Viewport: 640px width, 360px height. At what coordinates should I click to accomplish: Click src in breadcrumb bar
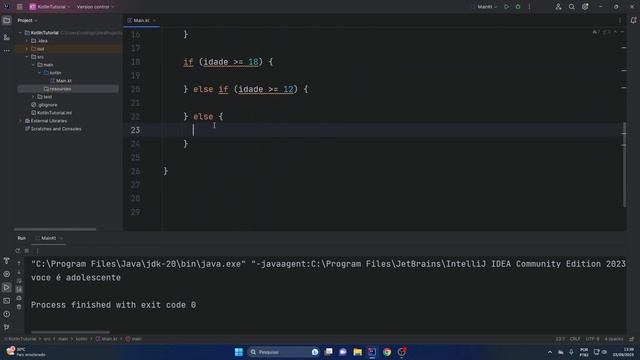click(47, 339)
